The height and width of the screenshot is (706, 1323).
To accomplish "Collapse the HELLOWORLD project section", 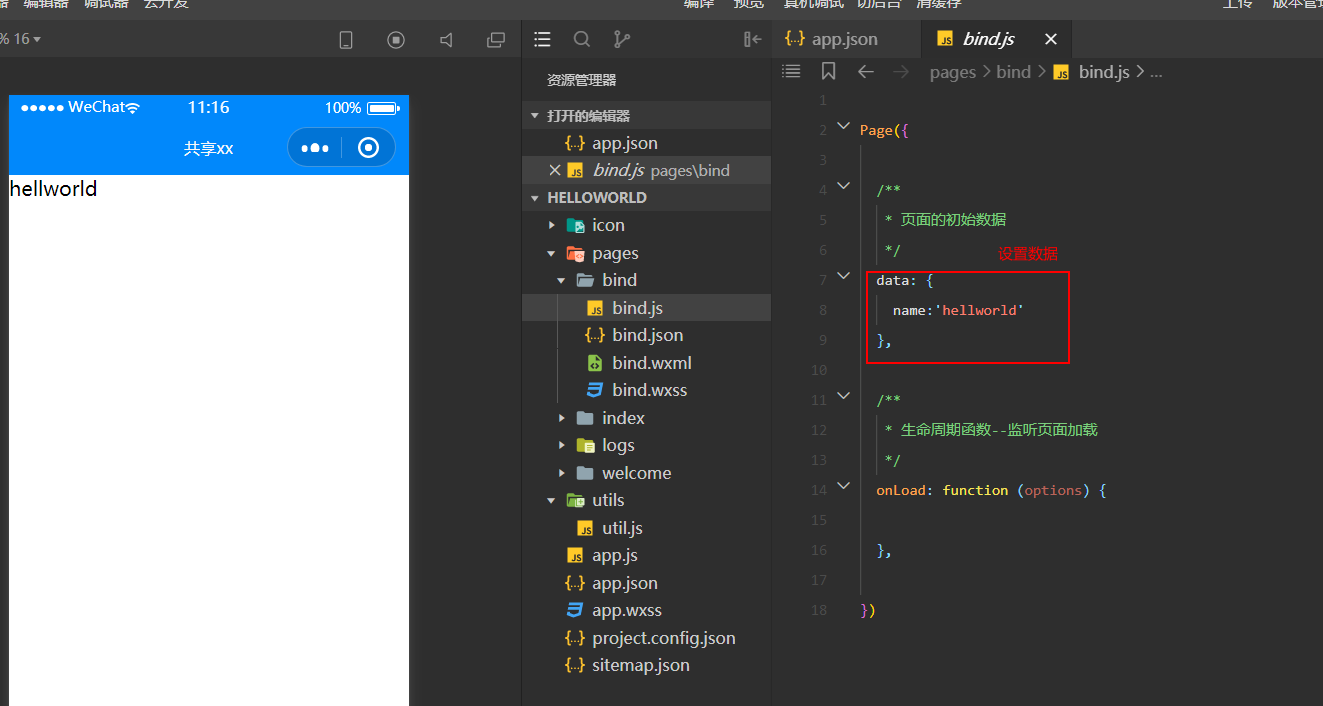I will click(535, 198).
